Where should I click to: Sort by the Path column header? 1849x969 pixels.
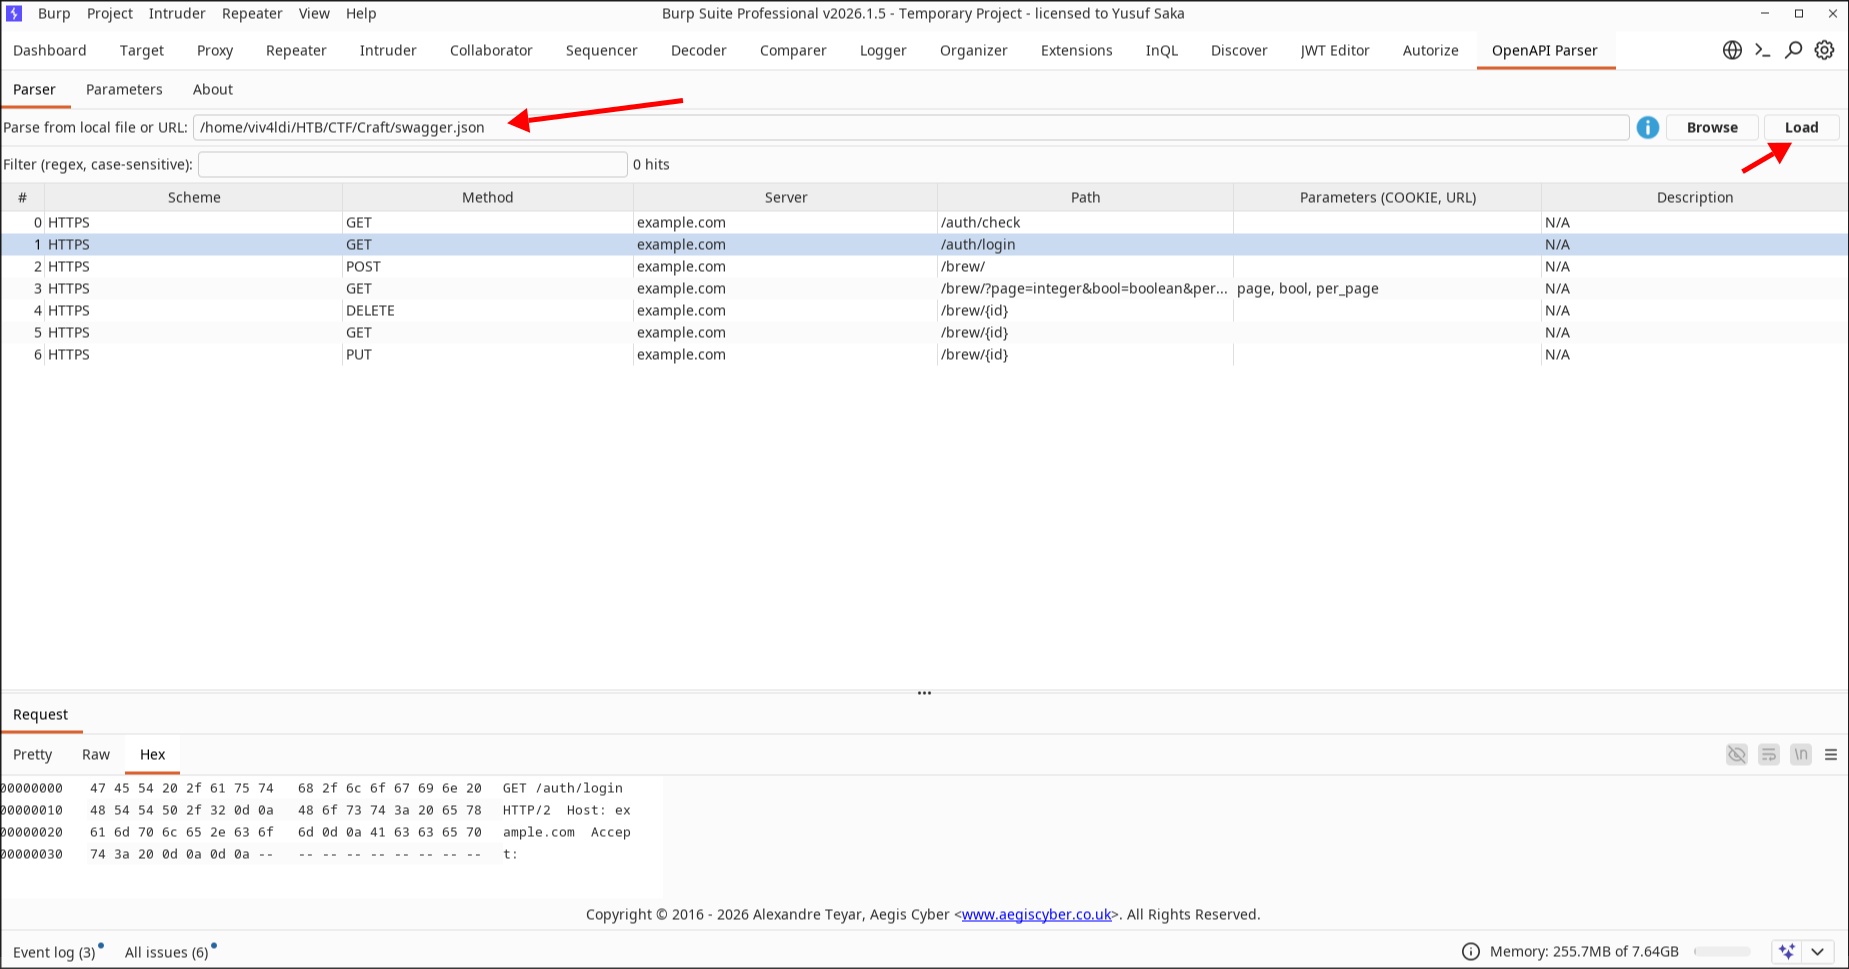(1085, 197)
